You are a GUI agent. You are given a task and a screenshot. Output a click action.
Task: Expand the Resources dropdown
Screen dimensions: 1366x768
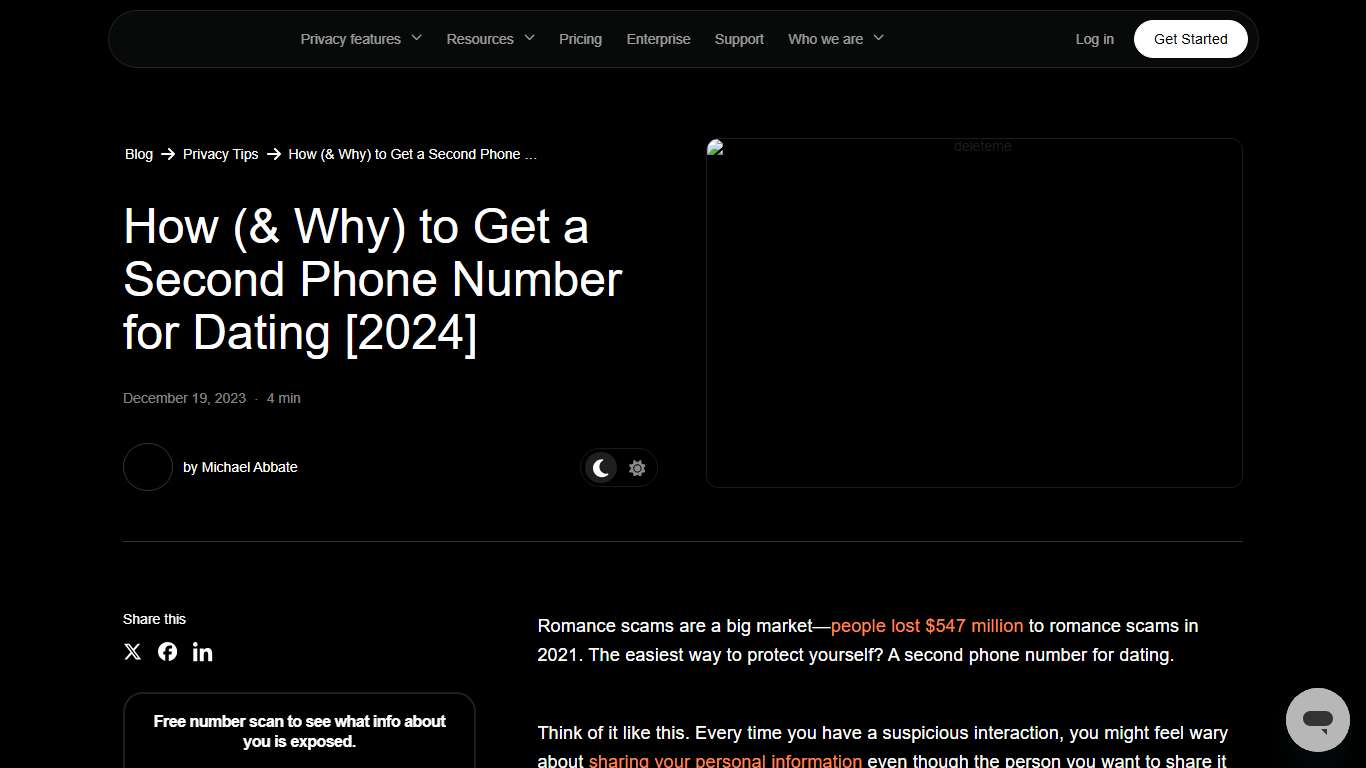[x=489, y=39]
